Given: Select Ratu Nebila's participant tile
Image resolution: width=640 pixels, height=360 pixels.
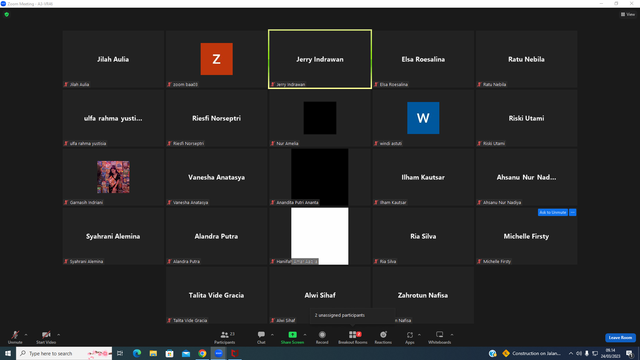Looking at the screenshot, I should [526, 59].
